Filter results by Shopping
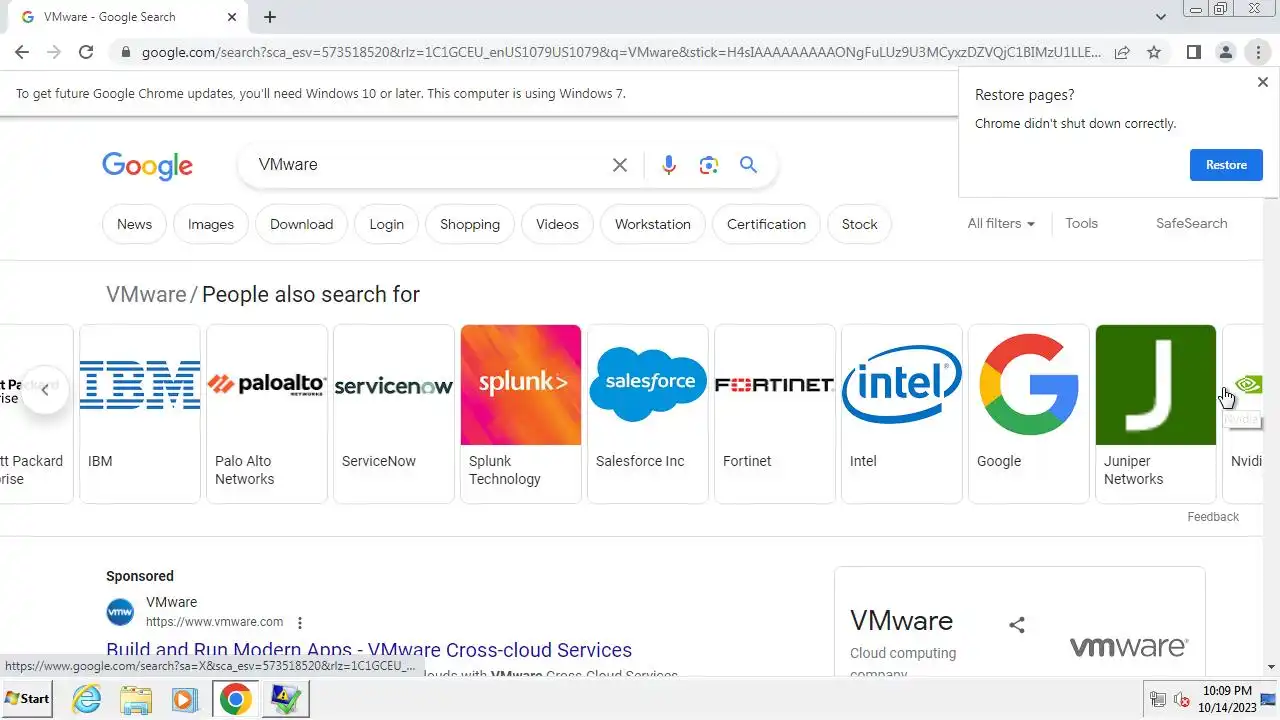The width and height of the screenshot is (1280, 720). [x=470, y=224]
